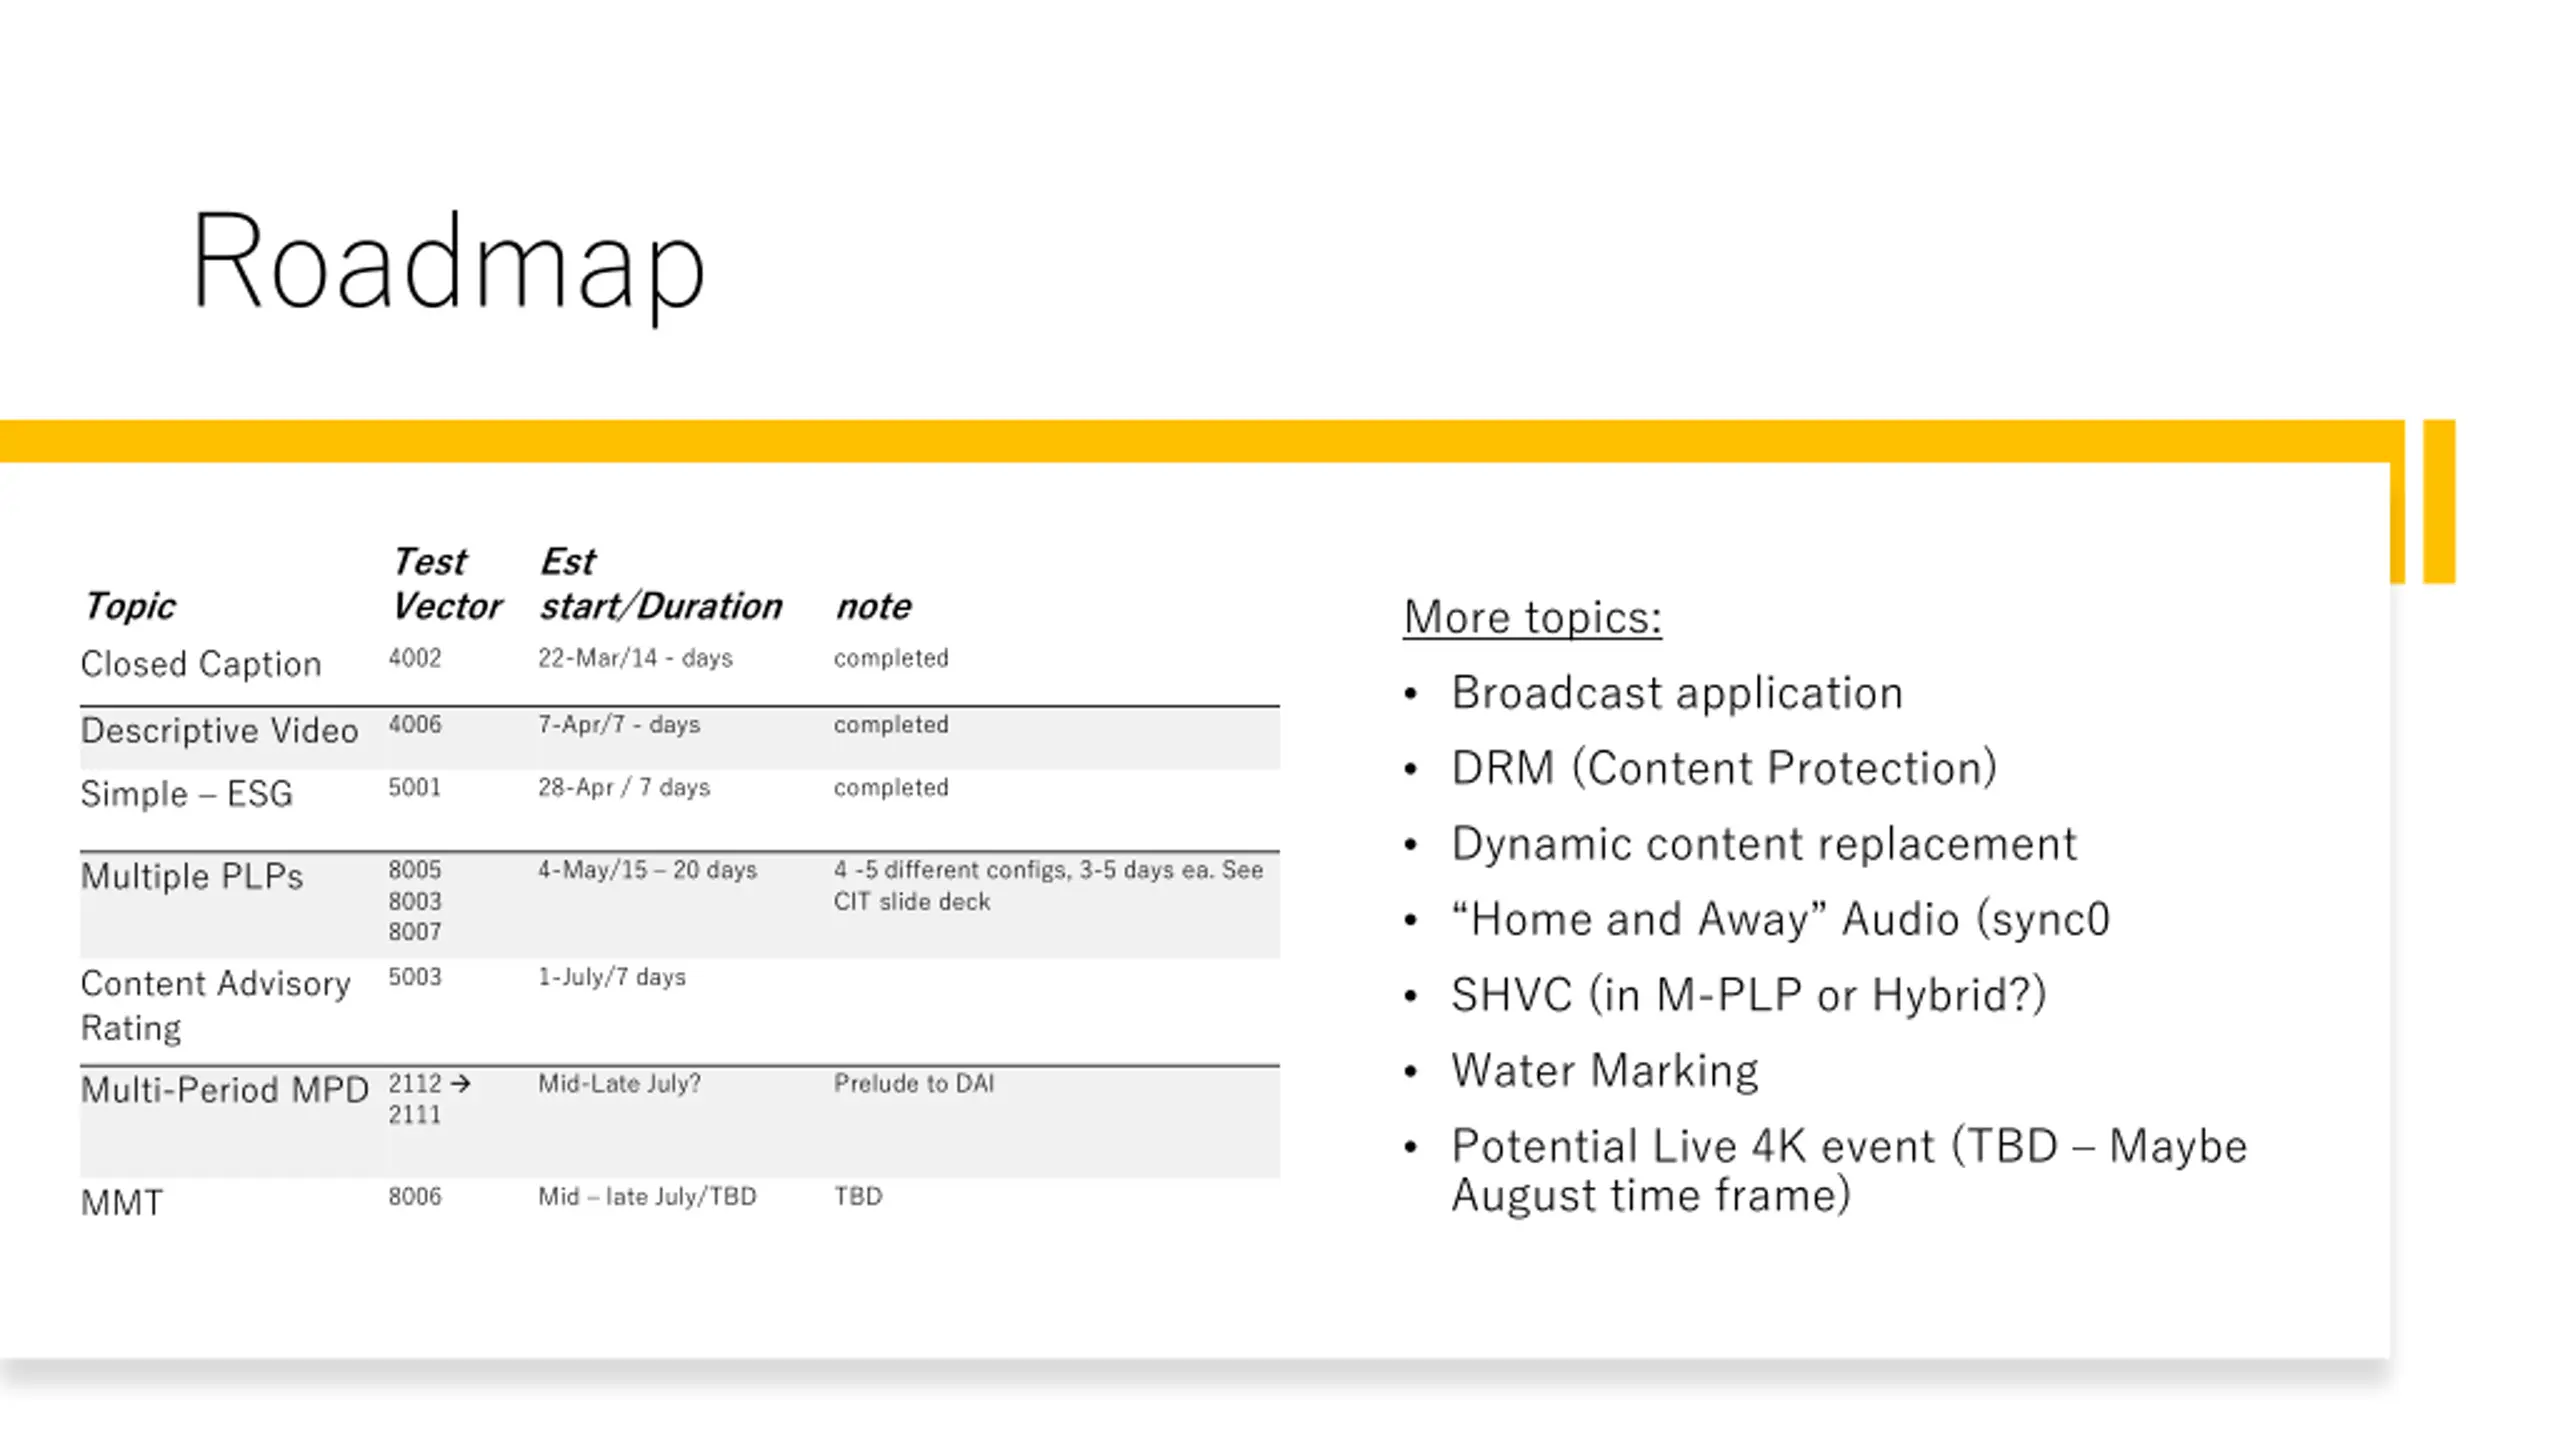Click the 1-July/7 days cell

(612, 977)
